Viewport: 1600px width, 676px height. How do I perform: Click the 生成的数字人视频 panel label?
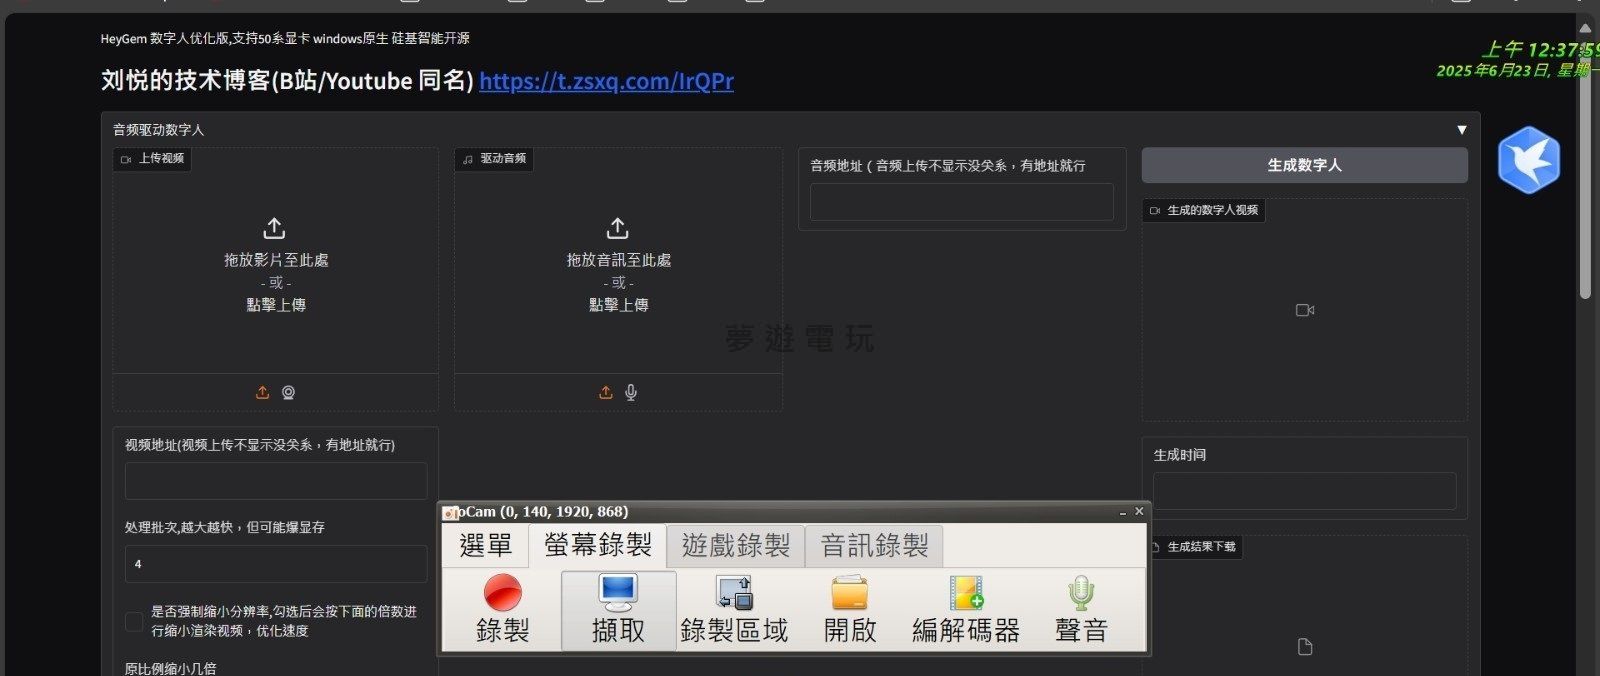point(1204,211)
